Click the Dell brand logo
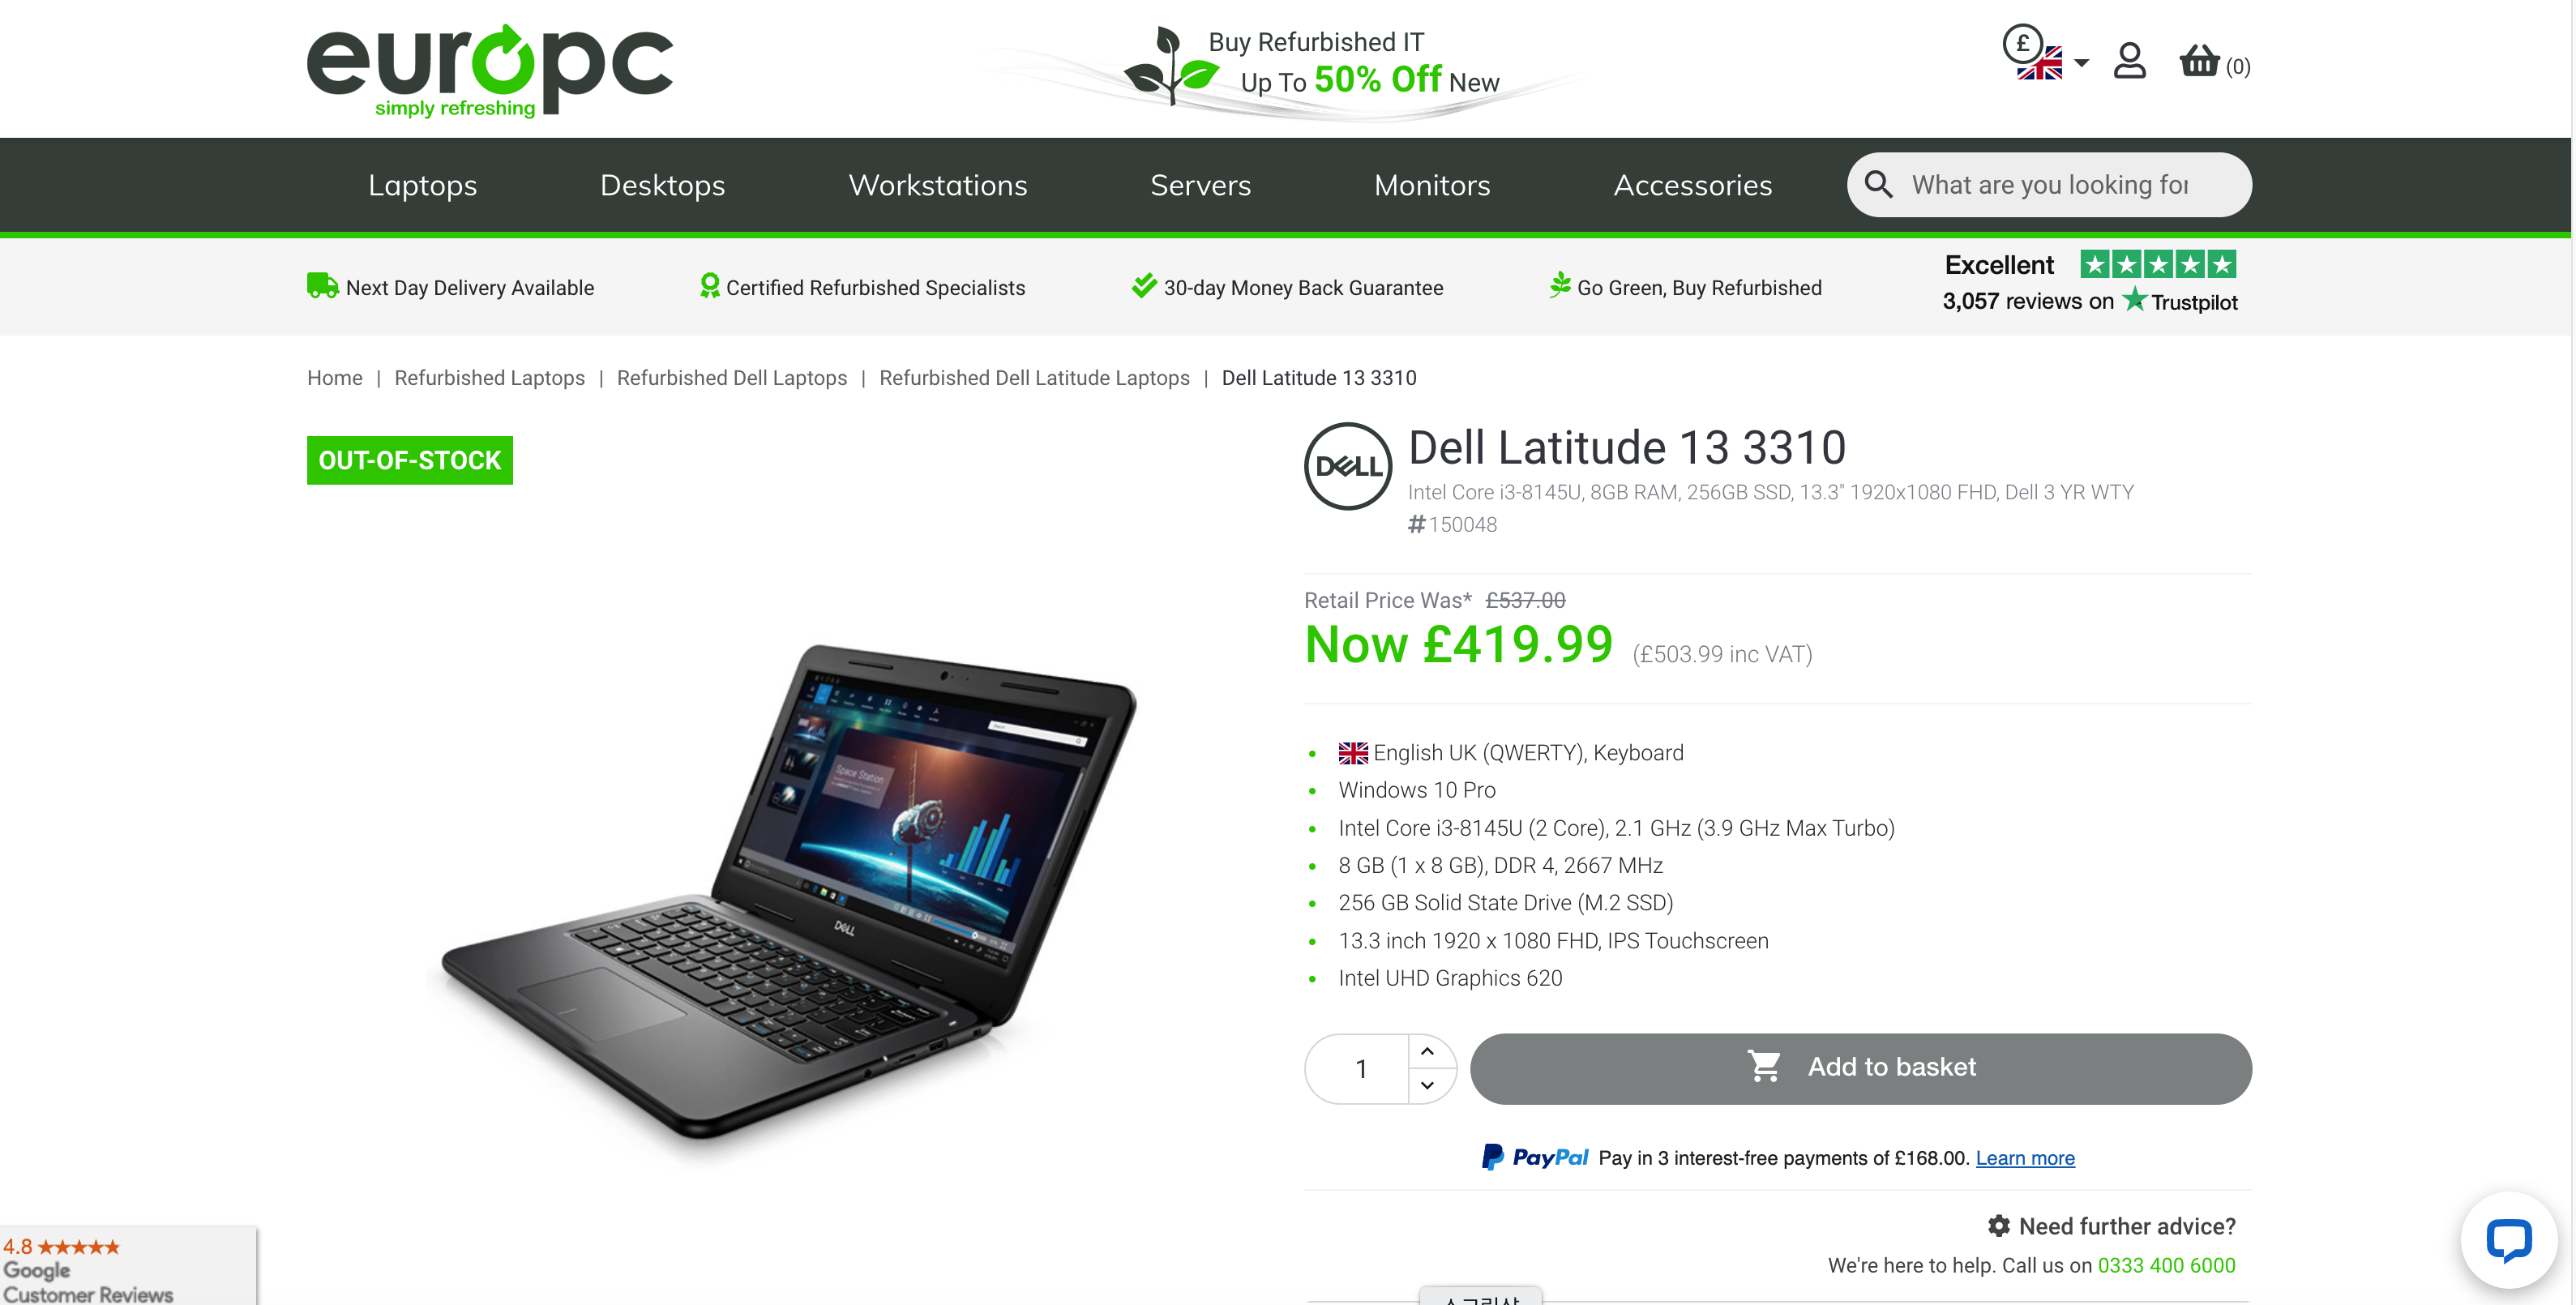This screenshot has height=1305, width=2576. [1348, 466]
